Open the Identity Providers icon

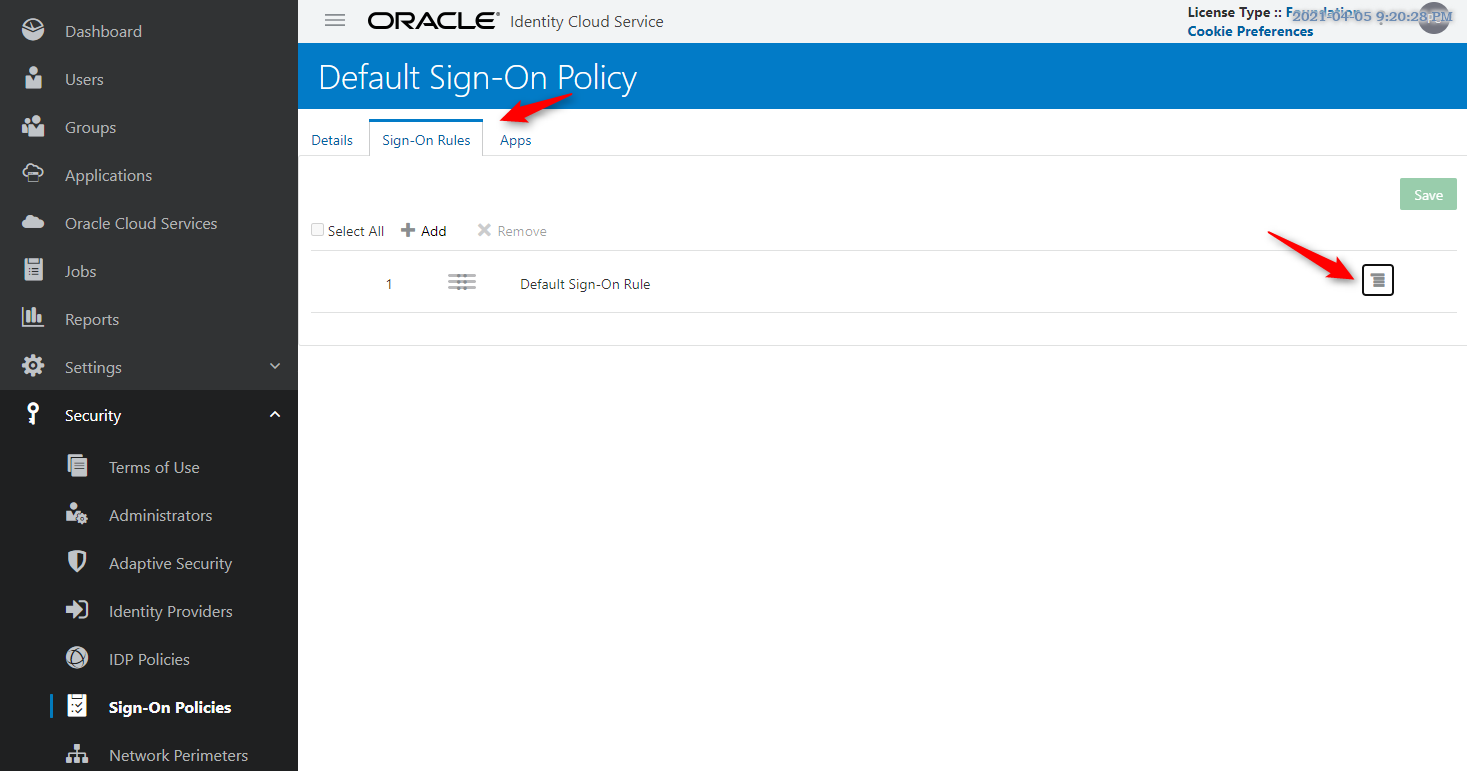coord(77,610)
